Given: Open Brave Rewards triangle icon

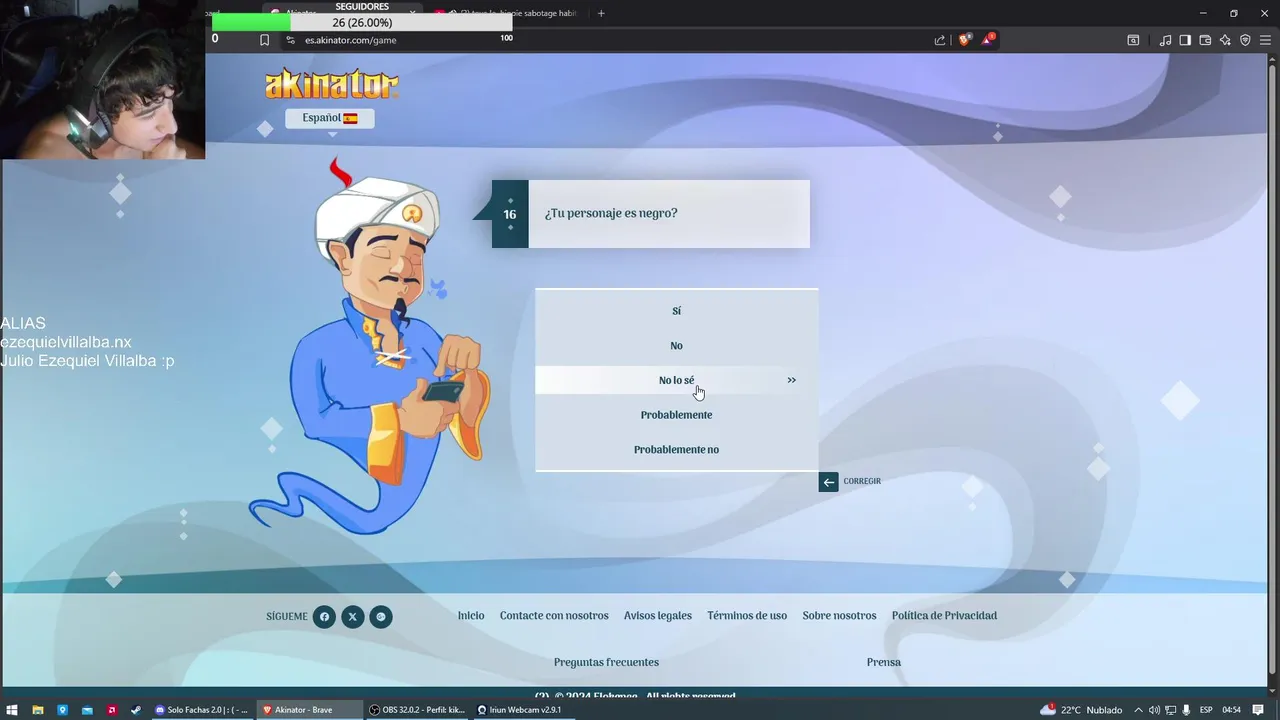Looking at the screenshot, I should [x=988, y=40].
